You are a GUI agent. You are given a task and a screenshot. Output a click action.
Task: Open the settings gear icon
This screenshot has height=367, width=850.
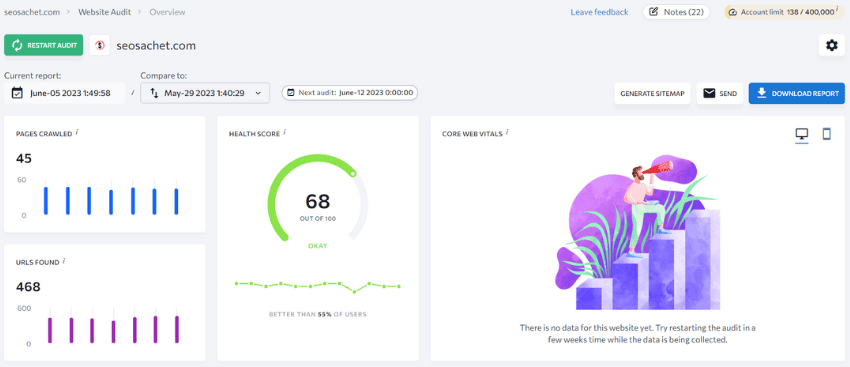831,46
